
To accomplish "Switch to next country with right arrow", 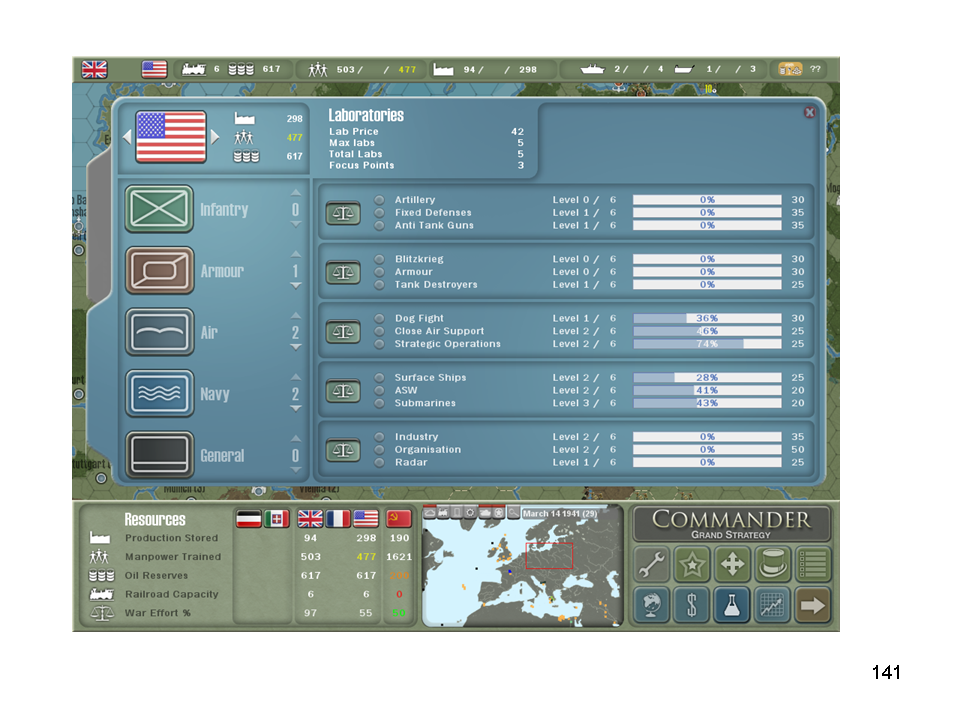I will [x=215, y=136].
